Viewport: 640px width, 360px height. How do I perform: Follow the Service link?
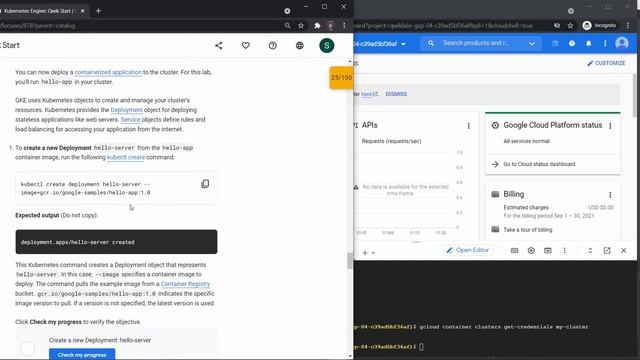point(130,120)
